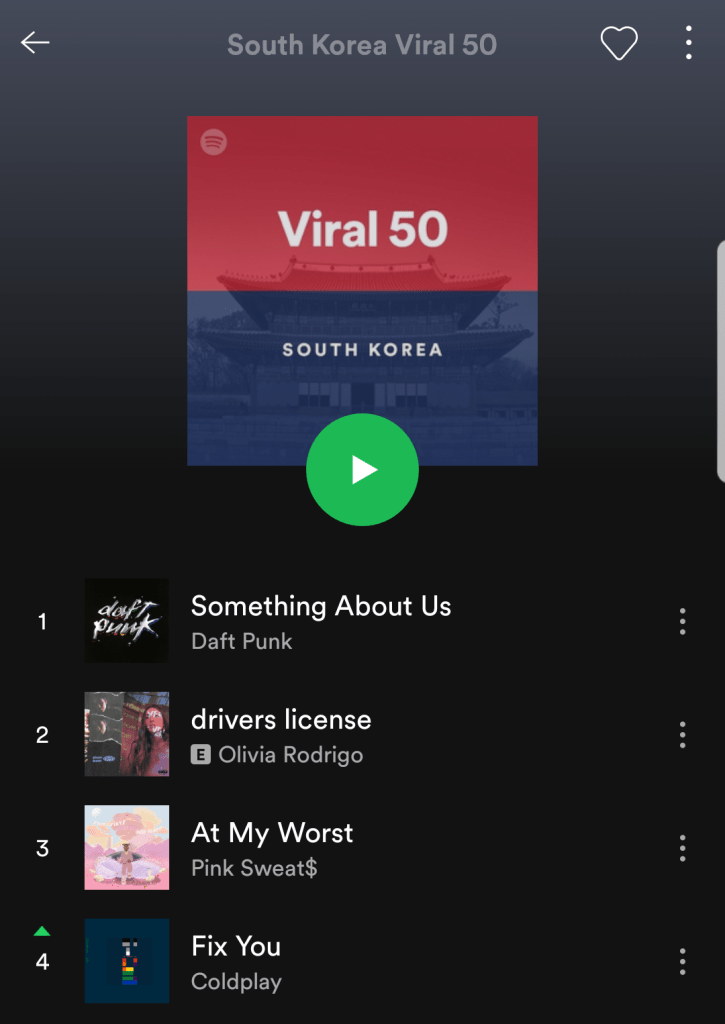Screen dimensions: 725x1024
Task: Open options for Something About Us
Action: click(x=683, y=621)
